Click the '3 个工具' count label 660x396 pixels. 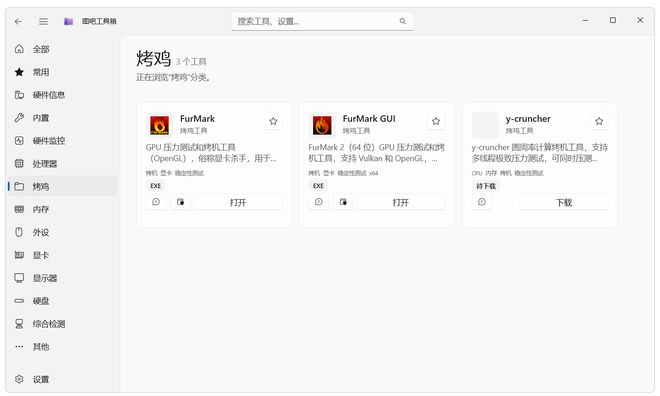pyautogui.click(x=191, y=61)
